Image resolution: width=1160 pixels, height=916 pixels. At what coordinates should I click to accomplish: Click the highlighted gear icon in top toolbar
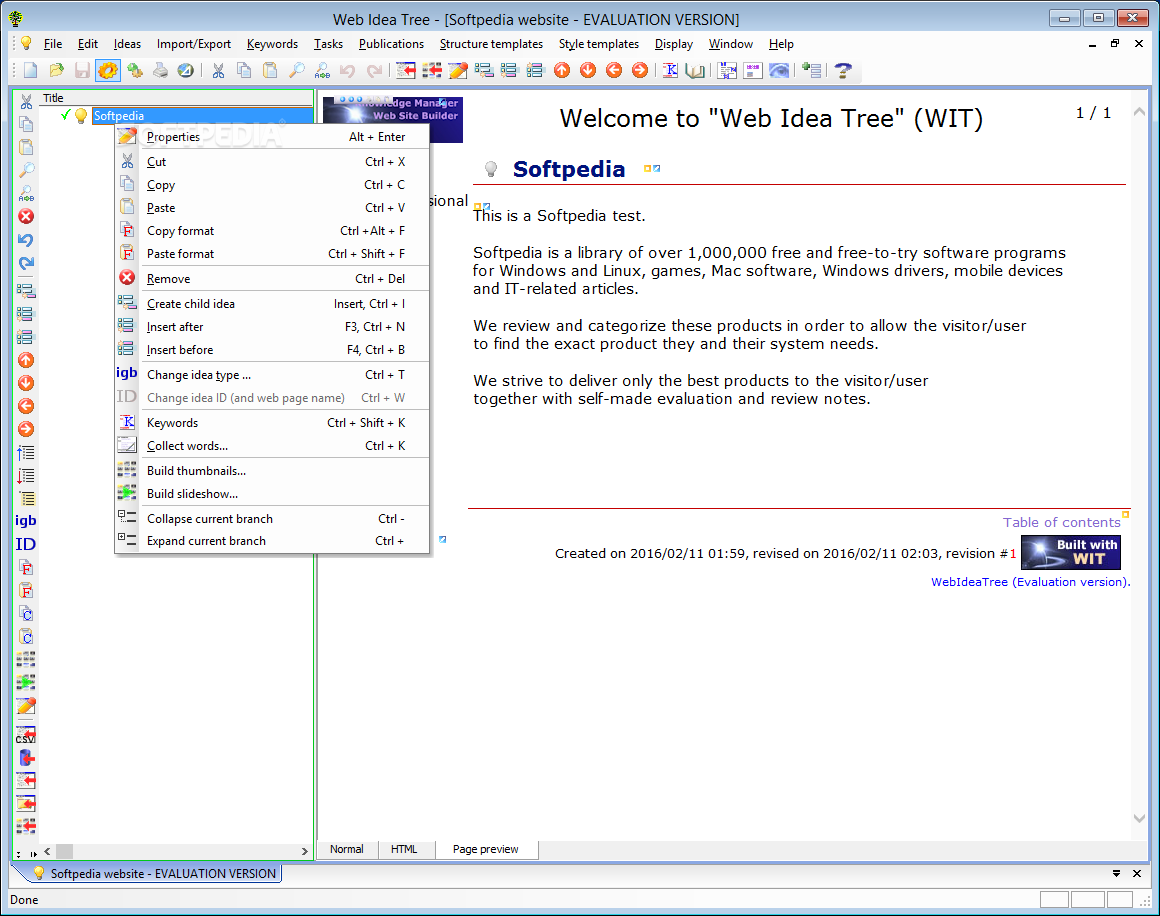click(108, 70)
